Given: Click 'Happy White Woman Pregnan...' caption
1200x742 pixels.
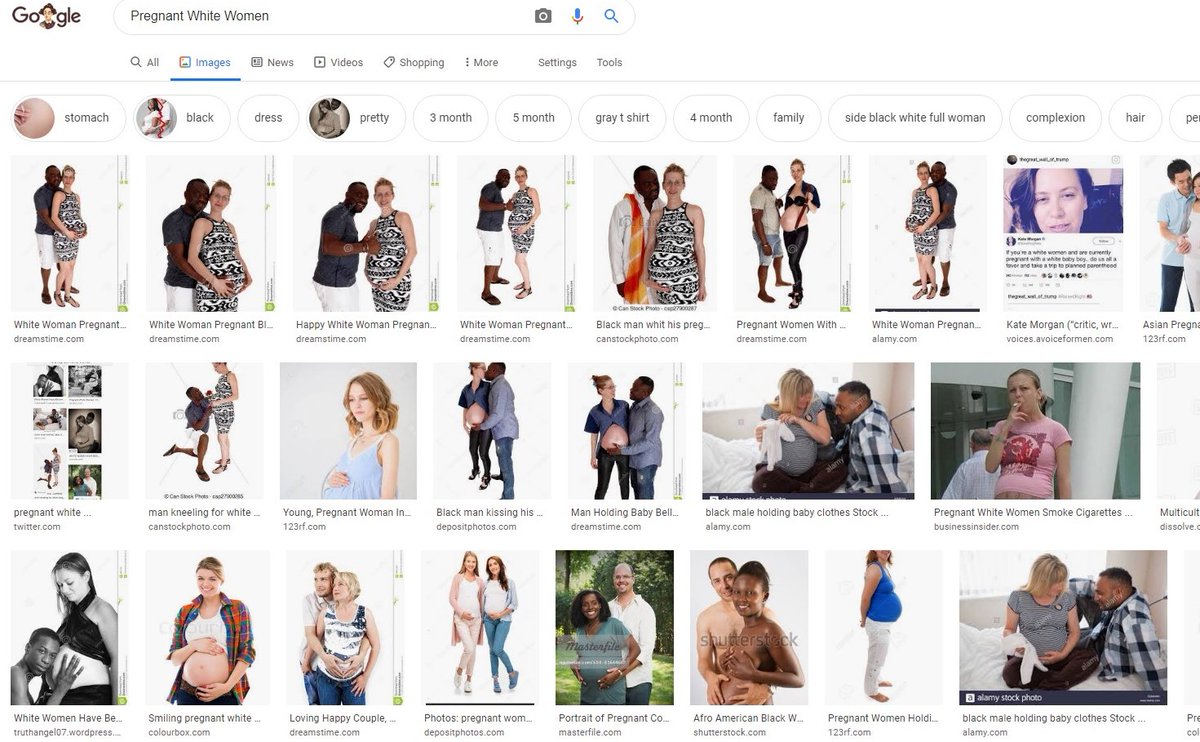Looking at the screenshot, I should tap(366, 325).
